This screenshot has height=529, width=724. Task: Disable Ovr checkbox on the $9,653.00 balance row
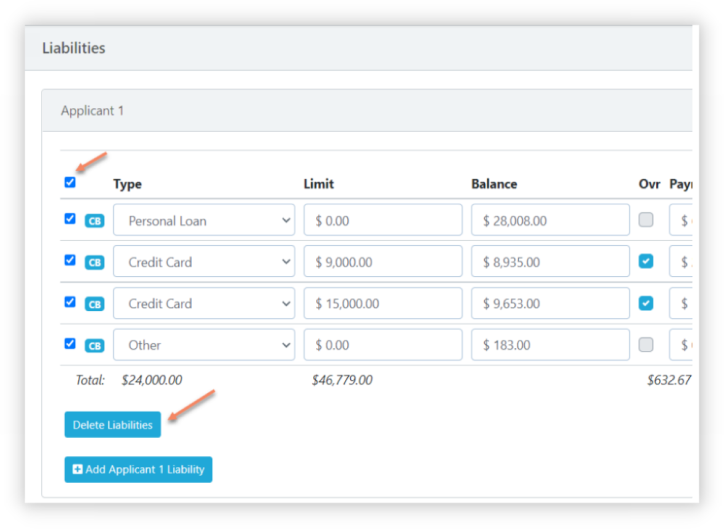646,303
